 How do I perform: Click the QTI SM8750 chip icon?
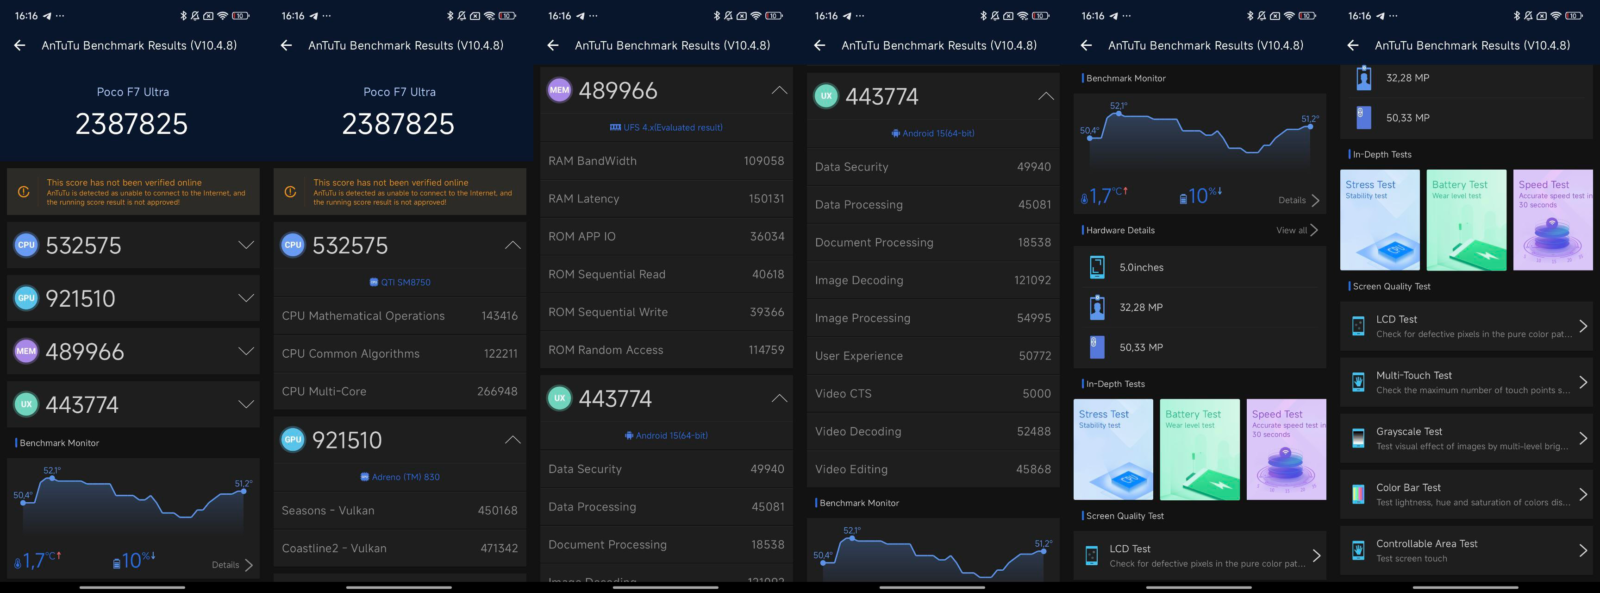[374, 282]
